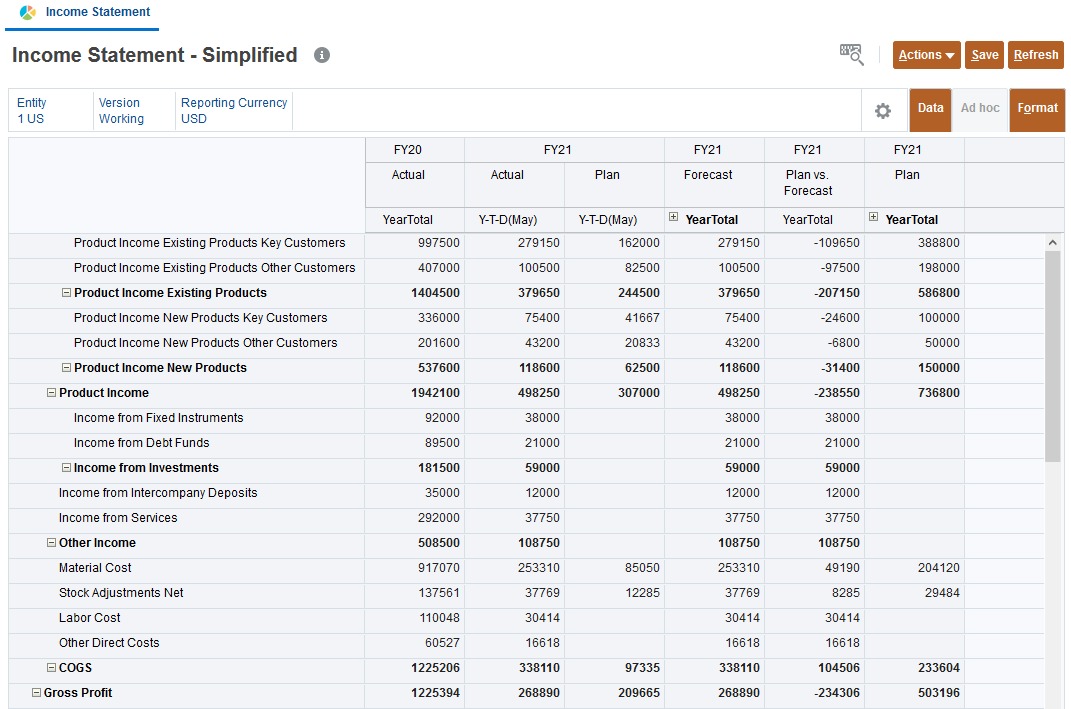Click the Income Statement pie chart icon
The width and height of the screenshot is (1071, 709).
click(x=28, y=13)
